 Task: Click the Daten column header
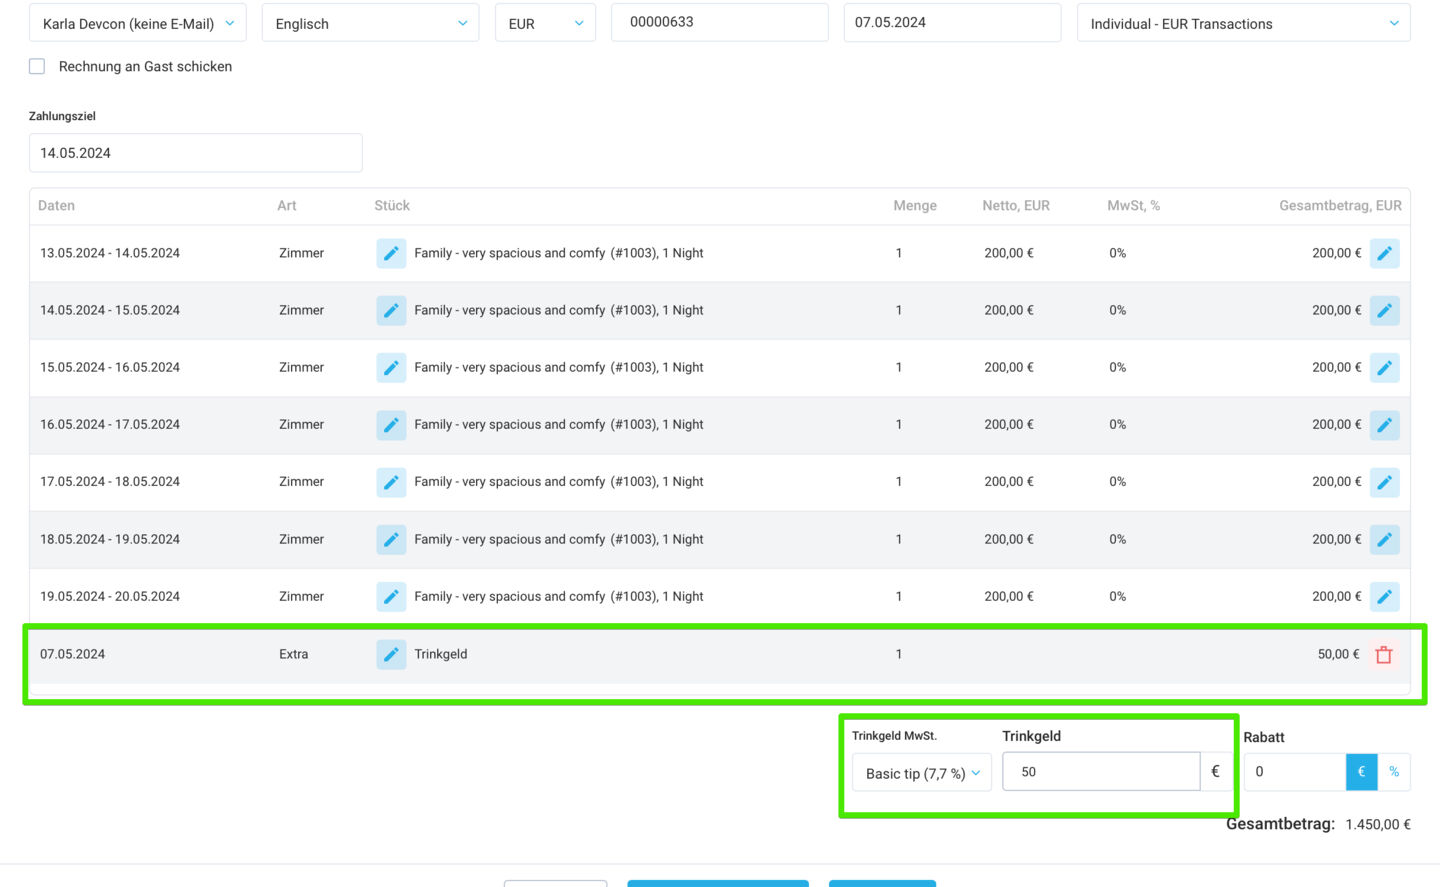tap(56, 205)
